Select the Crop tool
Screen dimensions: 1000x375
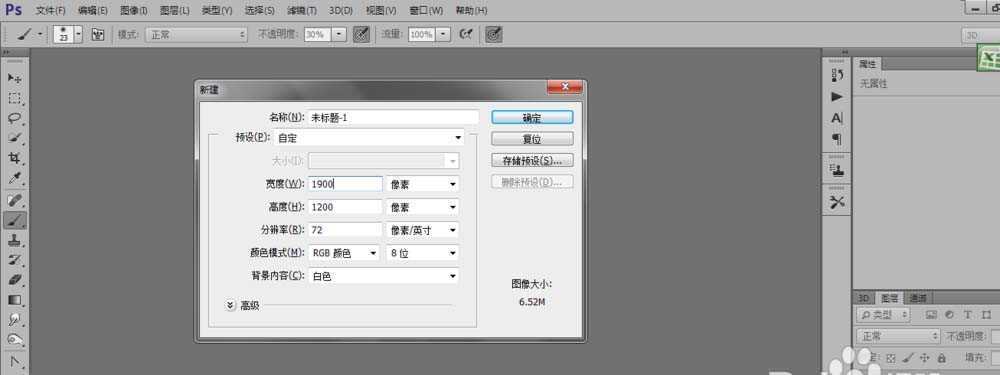click(15, 158)
